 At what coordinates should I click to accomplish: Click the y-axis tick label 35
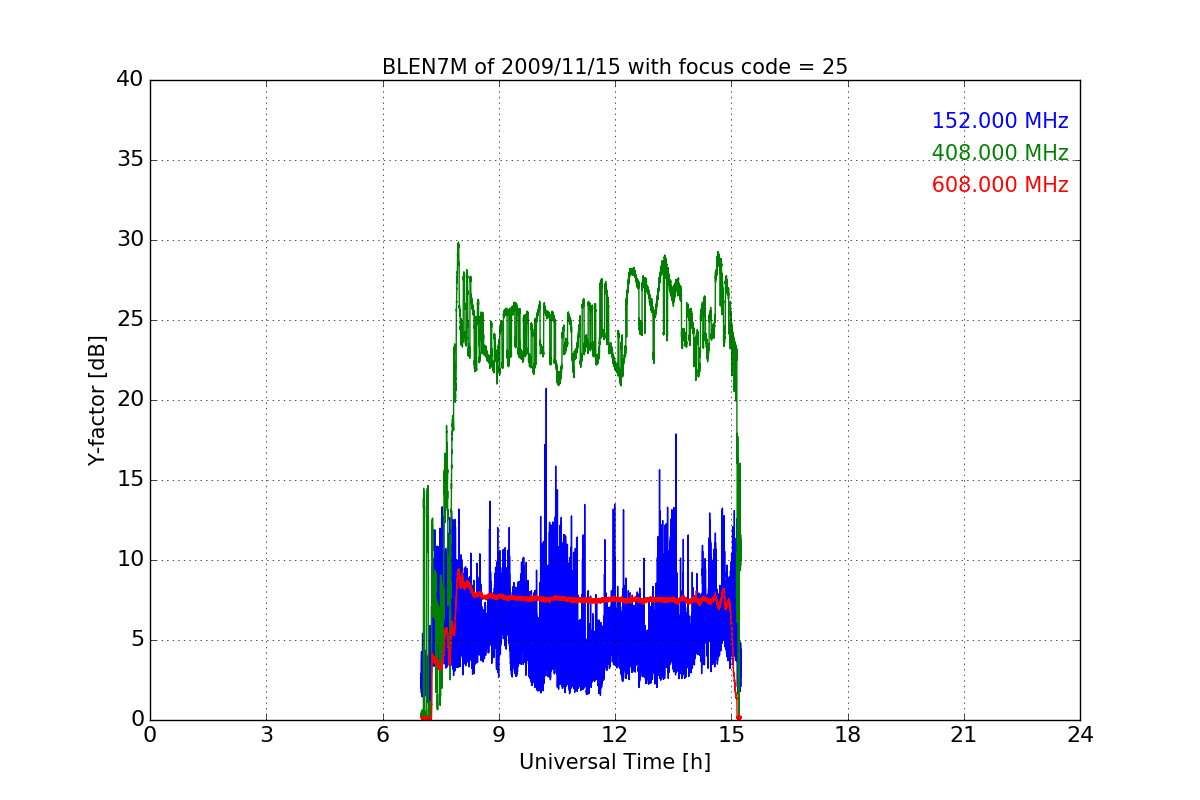pyautogui.click(x=131, y=160)
